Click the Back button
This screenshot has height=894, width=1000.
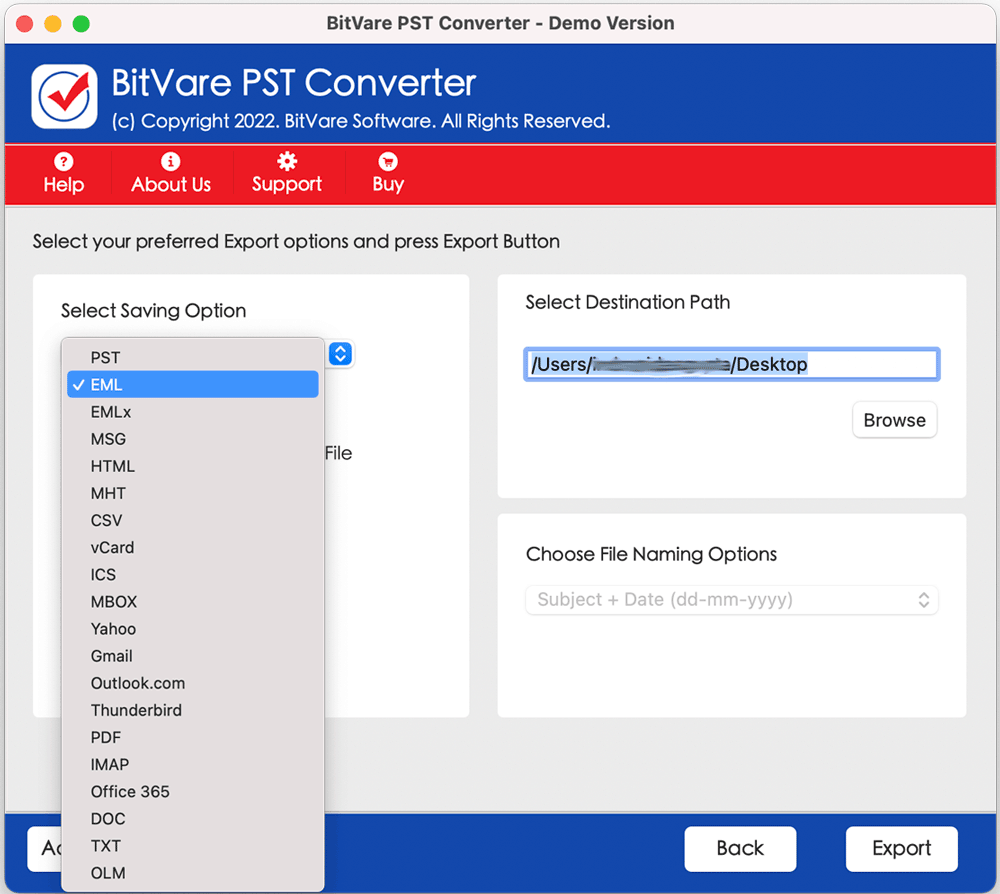tap(740, 848)
